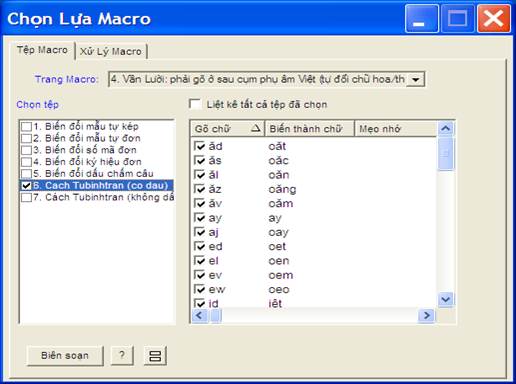Switch to the Xử Lý Macro tab
The image size is (516, 384).
[x=111, y=52]
